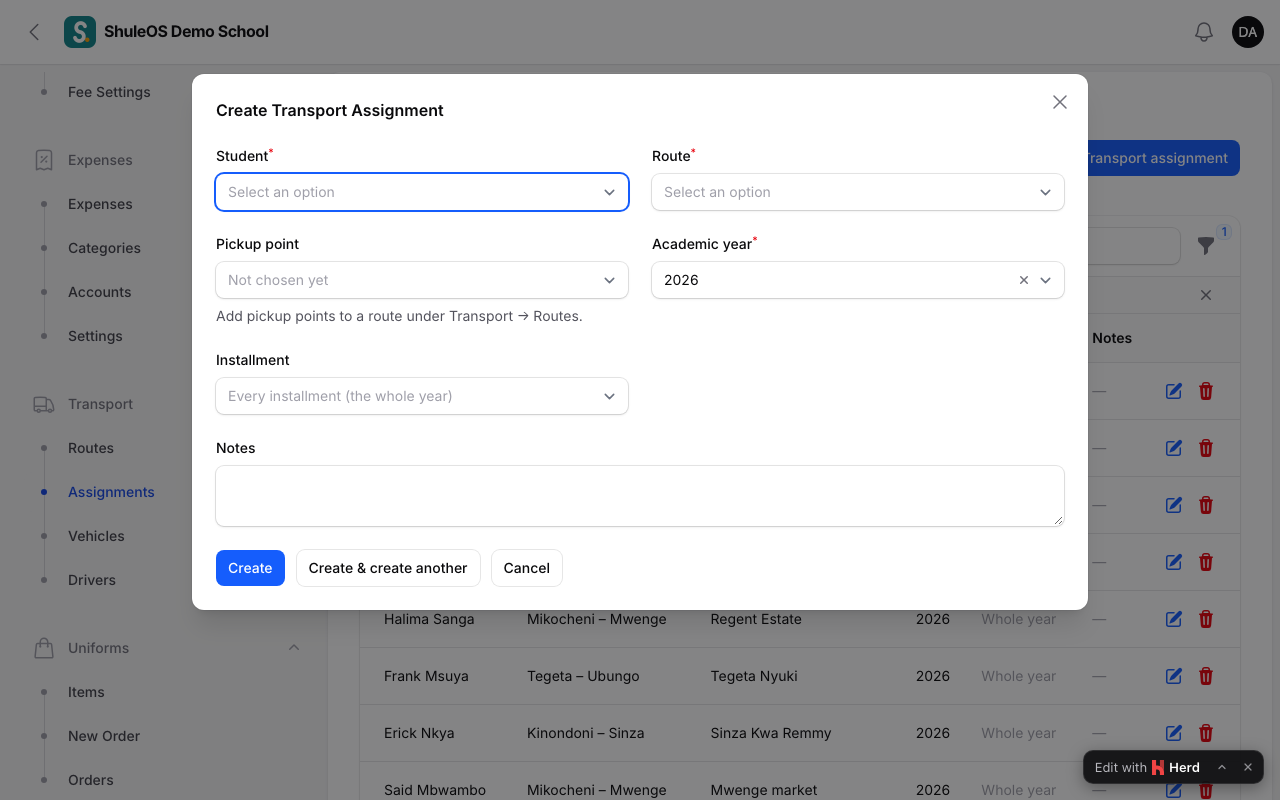1280x800 pixels.
Task: Open Uniforms Items page
Action: click(86, 692)
